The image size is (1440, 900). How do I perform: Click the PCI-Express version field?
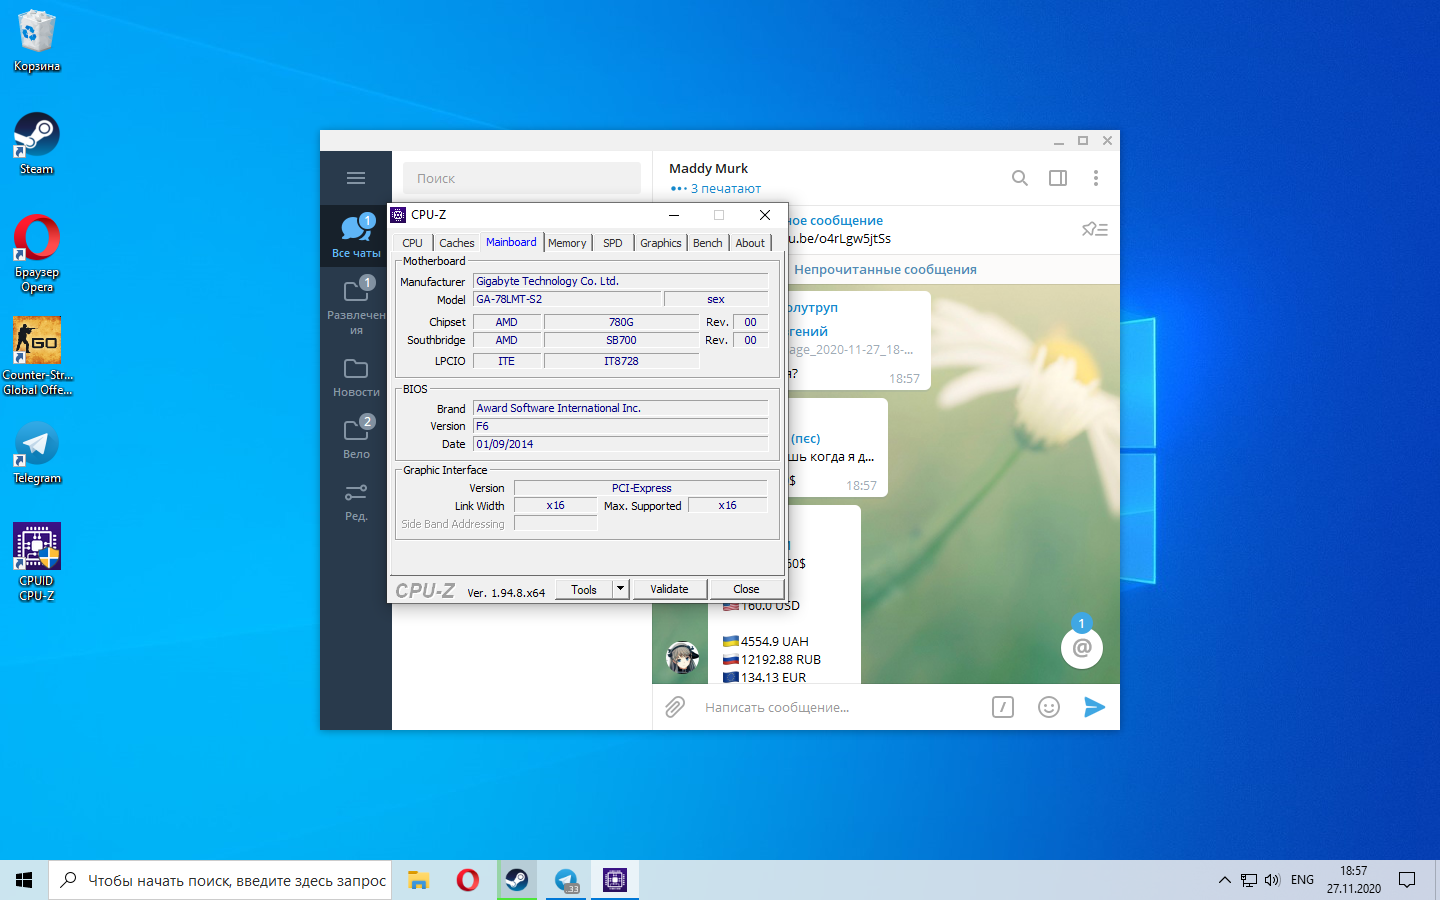(641, 488)
